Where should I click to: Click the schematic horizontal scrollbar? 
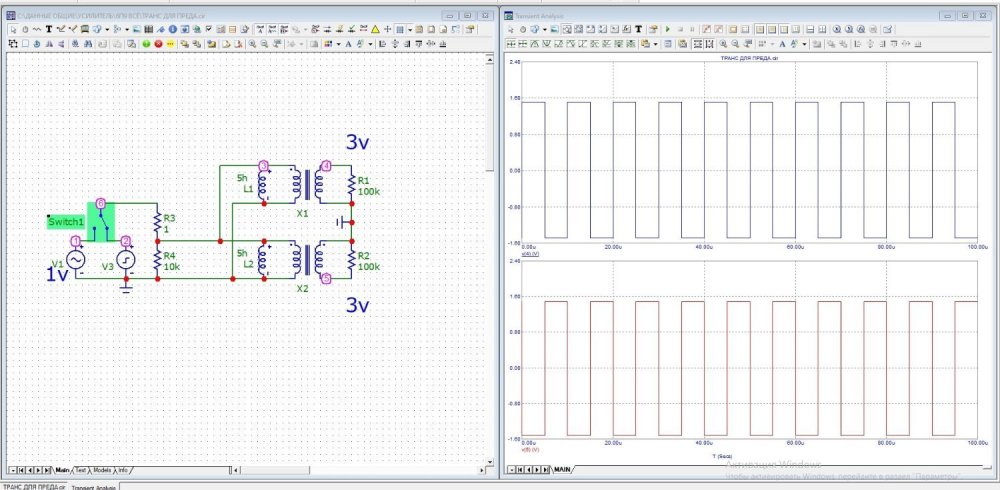[300, 469]
